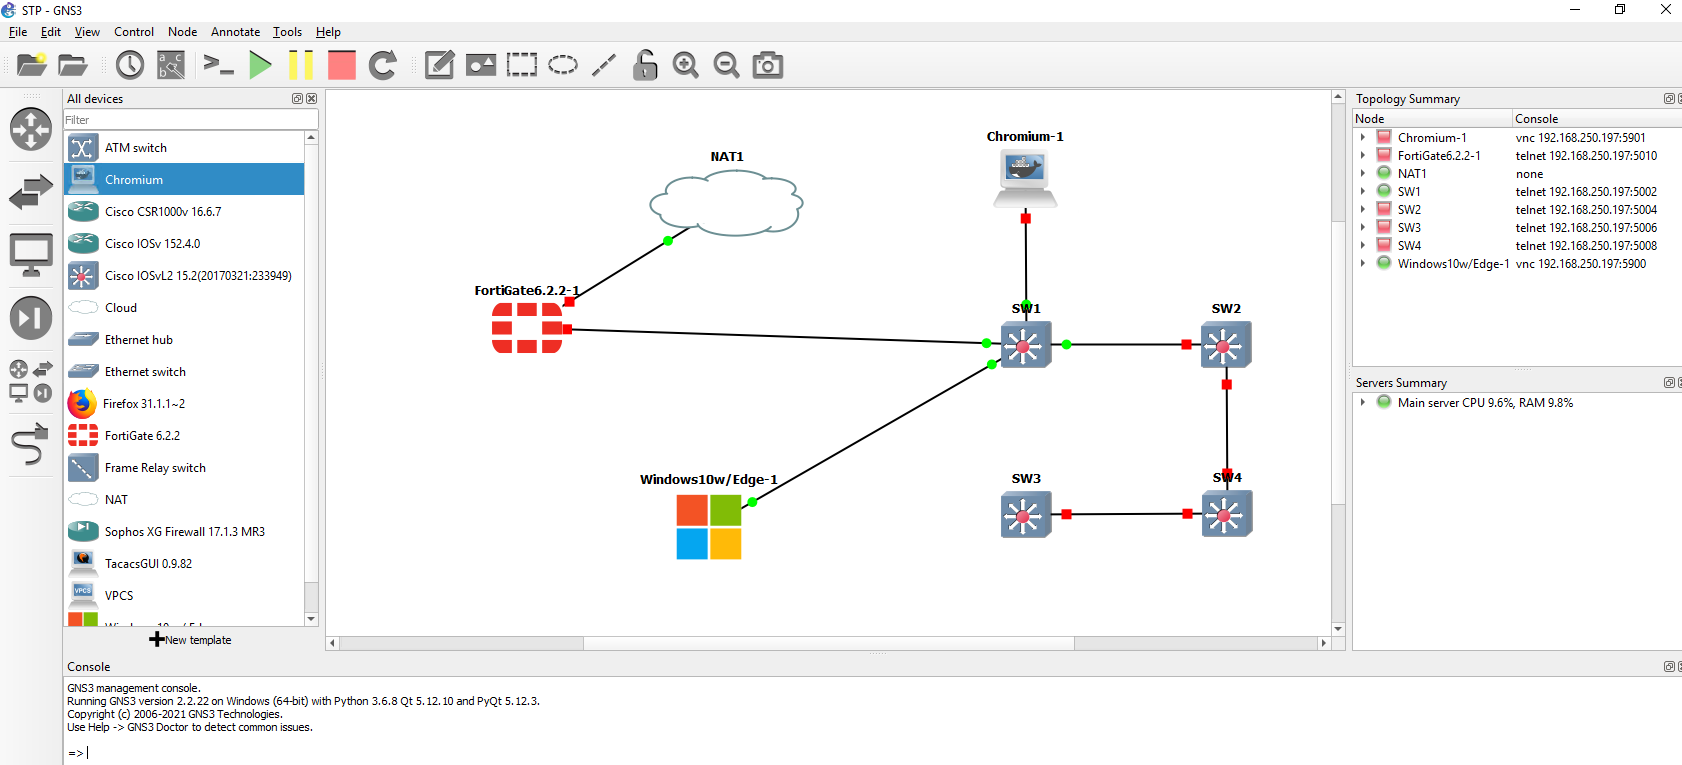Viewport: 1682px width, 765px height.
Task: Expand SW3 node in Topology Summary
Action: tap(1363, 228)
